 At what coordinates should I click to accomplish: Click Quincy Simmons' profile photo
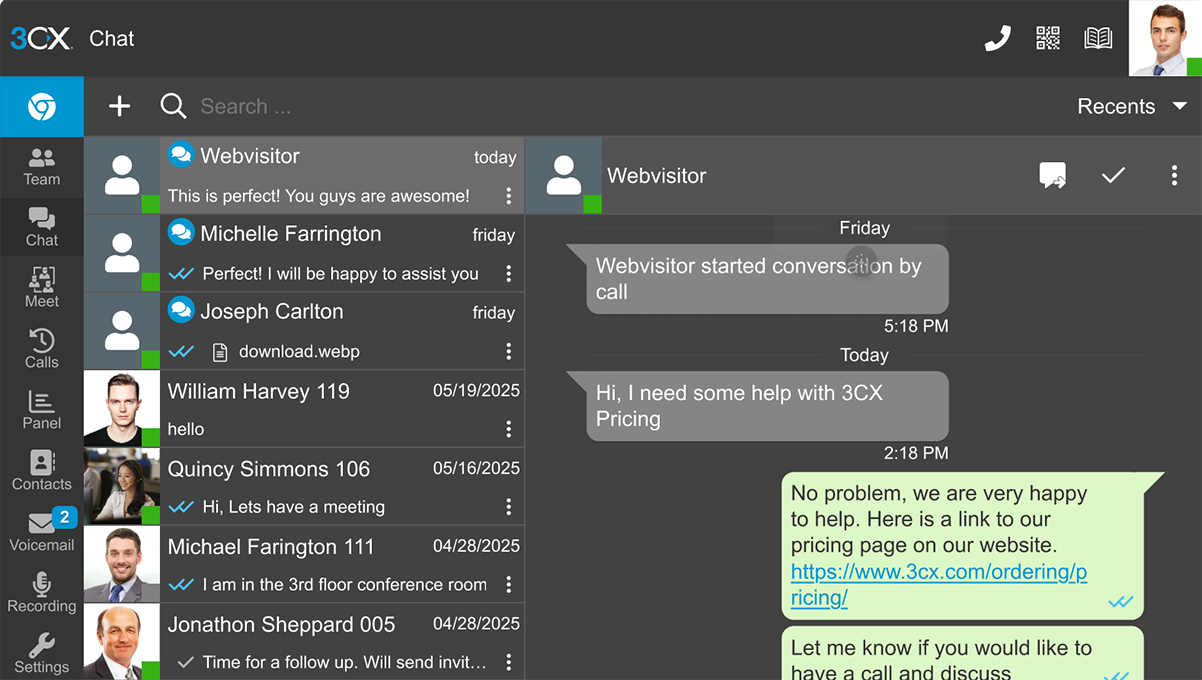pos(122,486)
